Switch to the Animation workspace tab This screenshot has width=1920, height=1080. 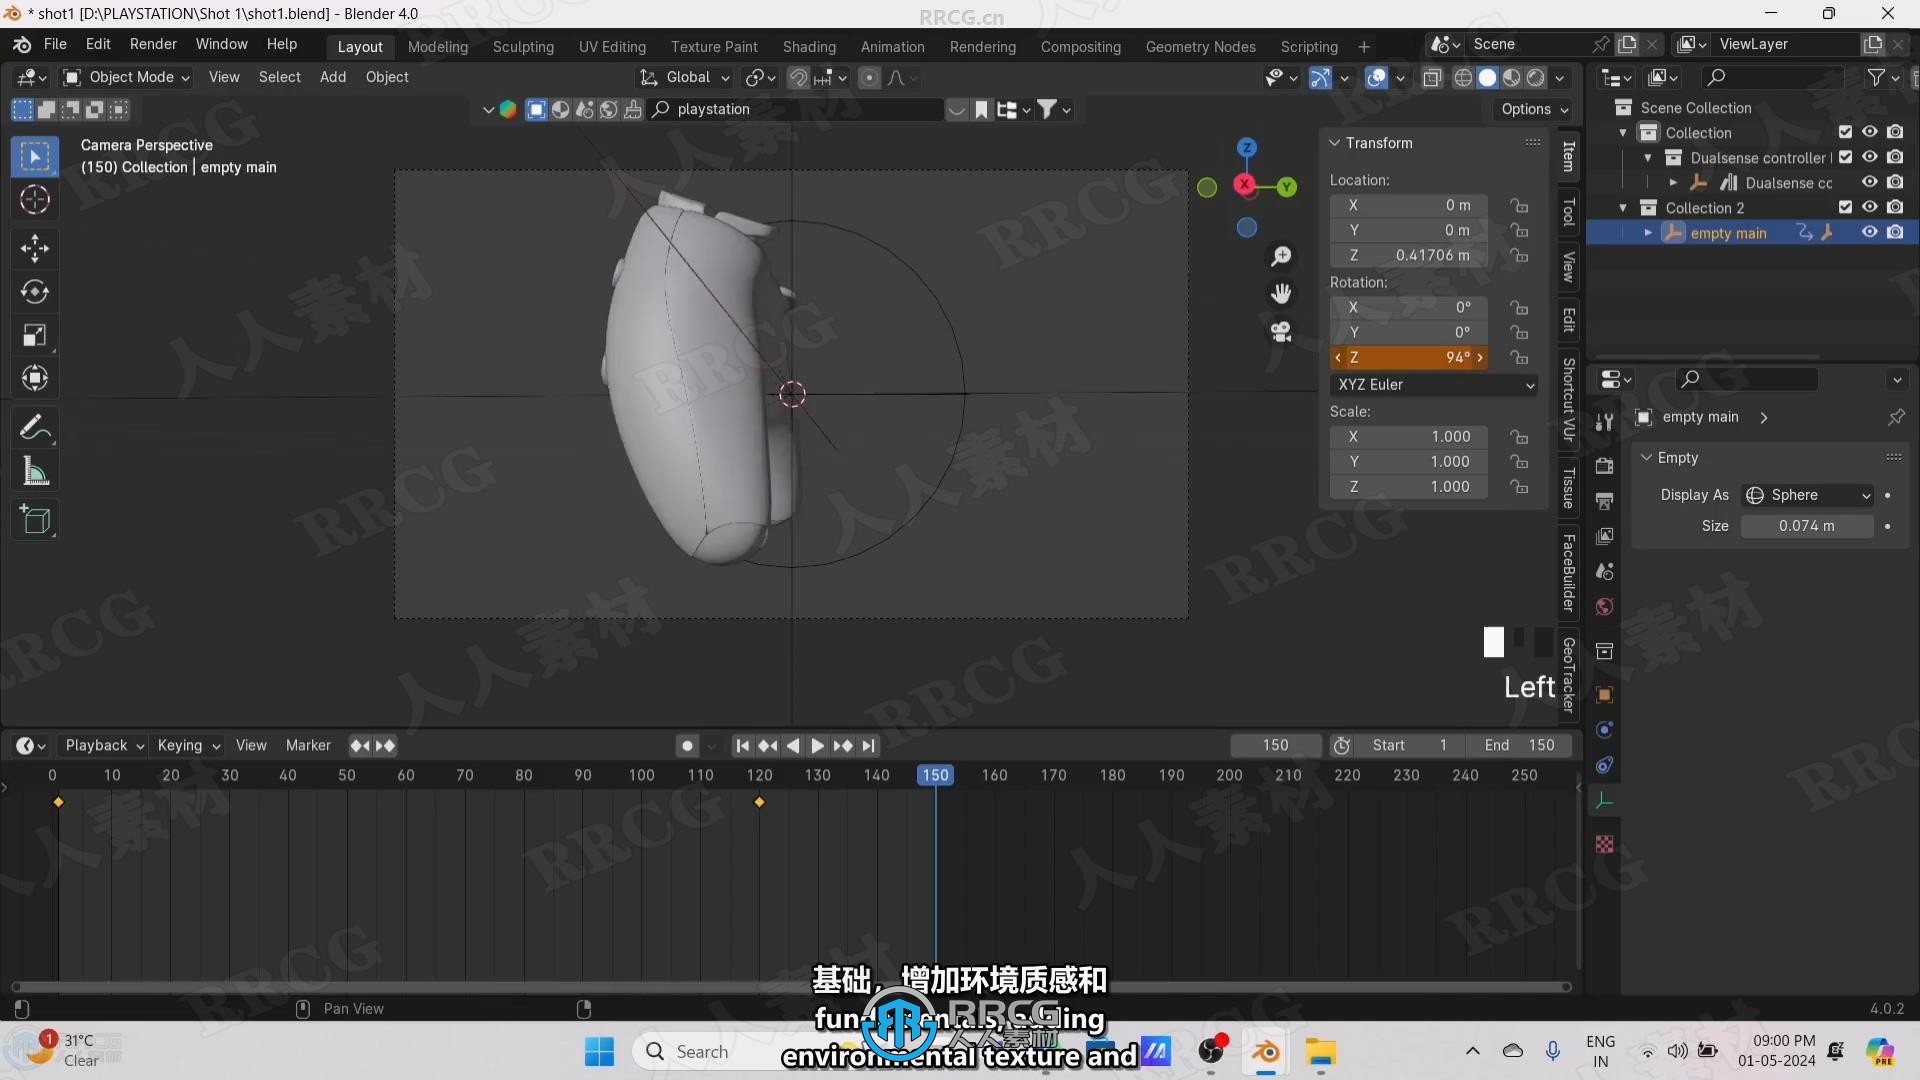click(892, 46)
